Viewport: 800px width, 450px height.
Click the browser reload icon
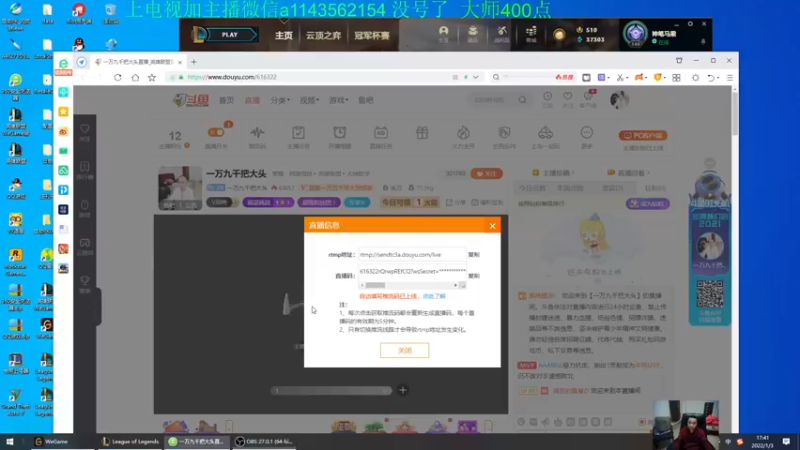click(118, 78)
